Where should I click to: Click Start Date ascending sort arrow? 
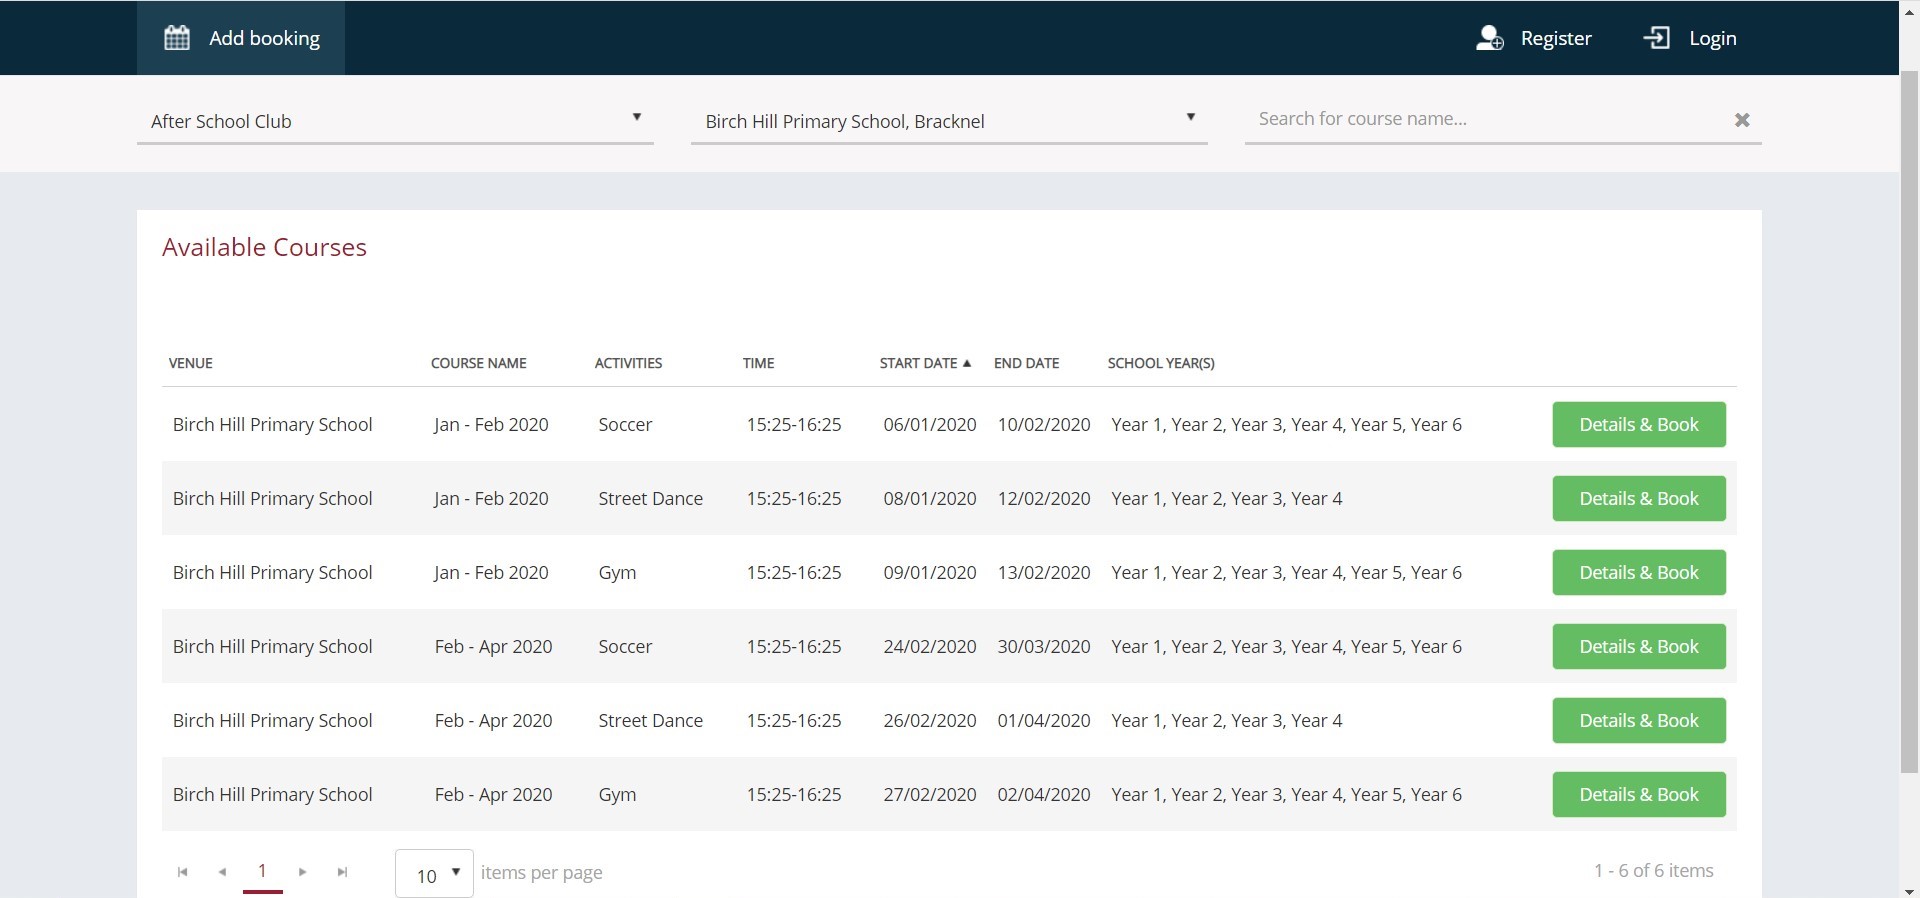pos(967,363)
